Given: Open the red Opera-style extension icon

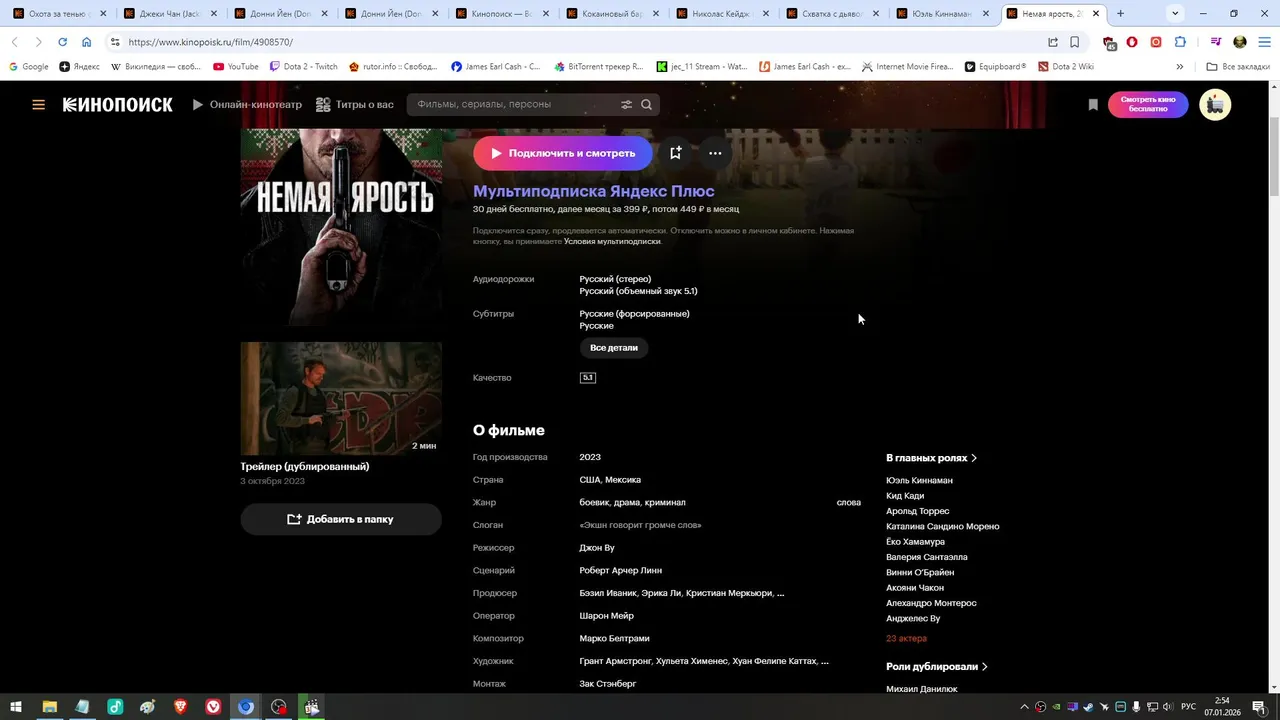Looking at the screenshot, I should coord(1132,42).
